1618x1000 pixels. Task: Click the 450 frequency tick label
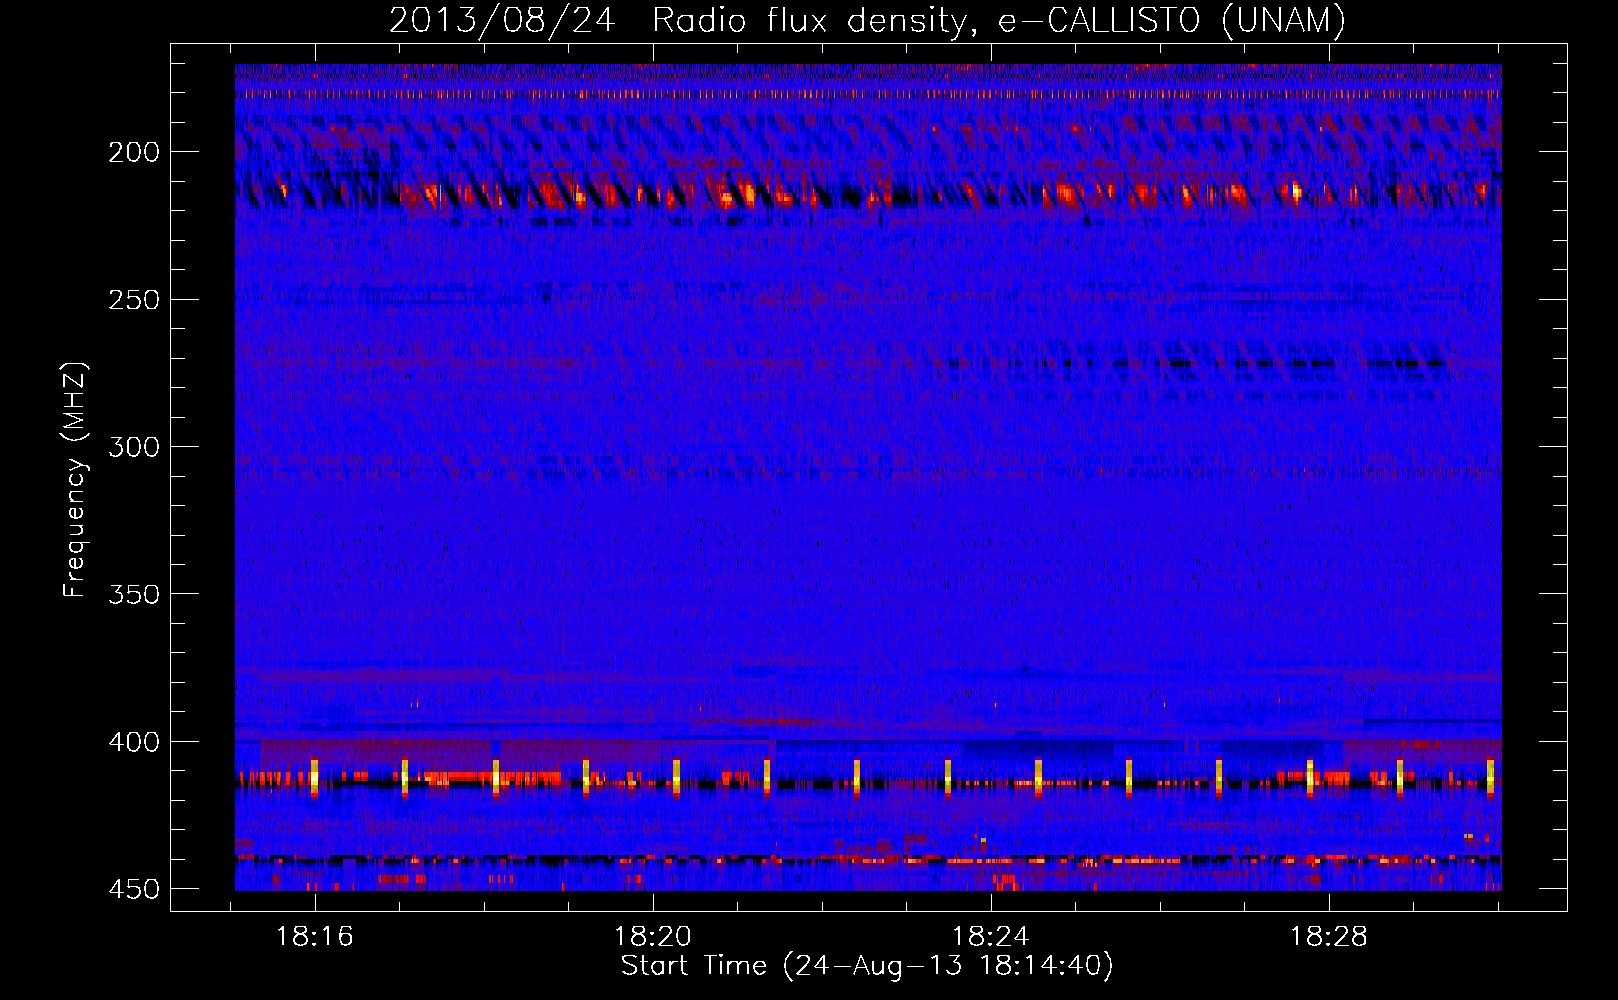pos(134,889)
